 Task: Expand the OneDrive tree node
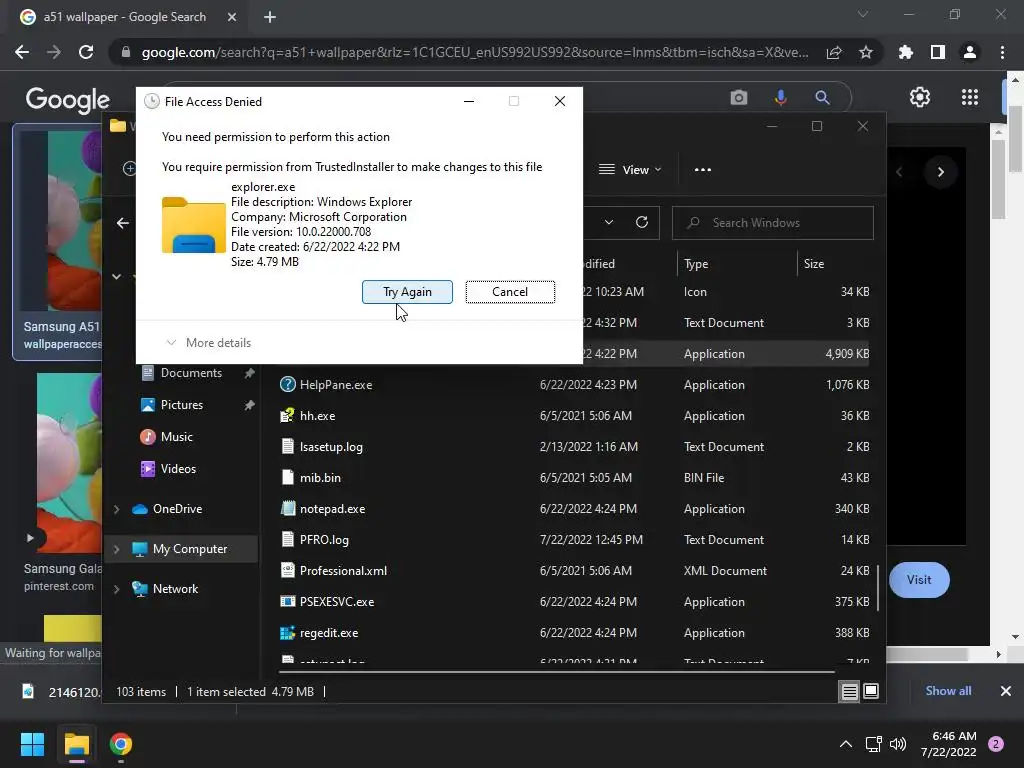(x=117, y=509)
